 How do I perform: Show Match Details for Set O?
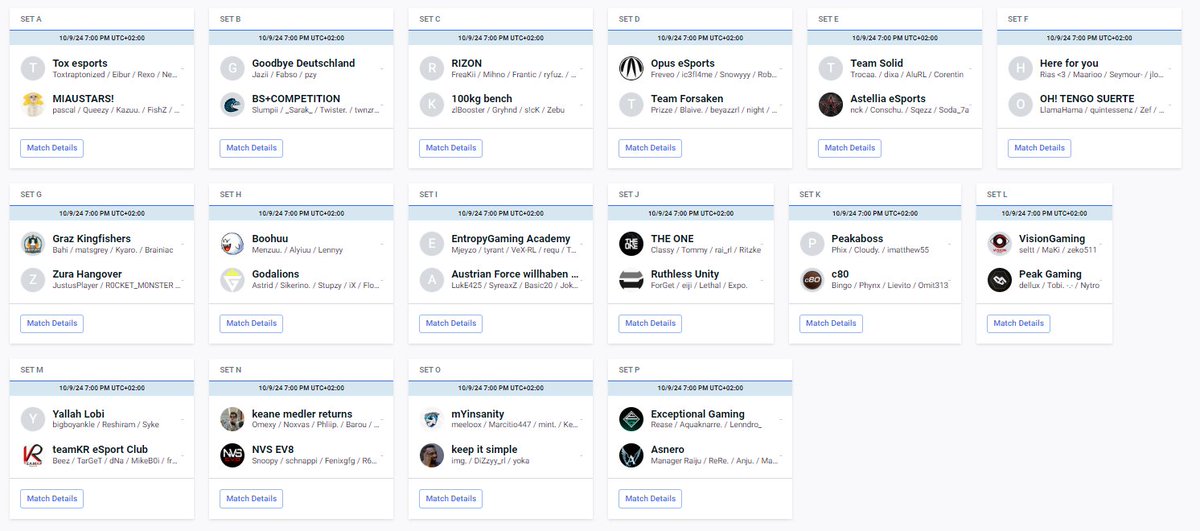(x=451, y=498)
